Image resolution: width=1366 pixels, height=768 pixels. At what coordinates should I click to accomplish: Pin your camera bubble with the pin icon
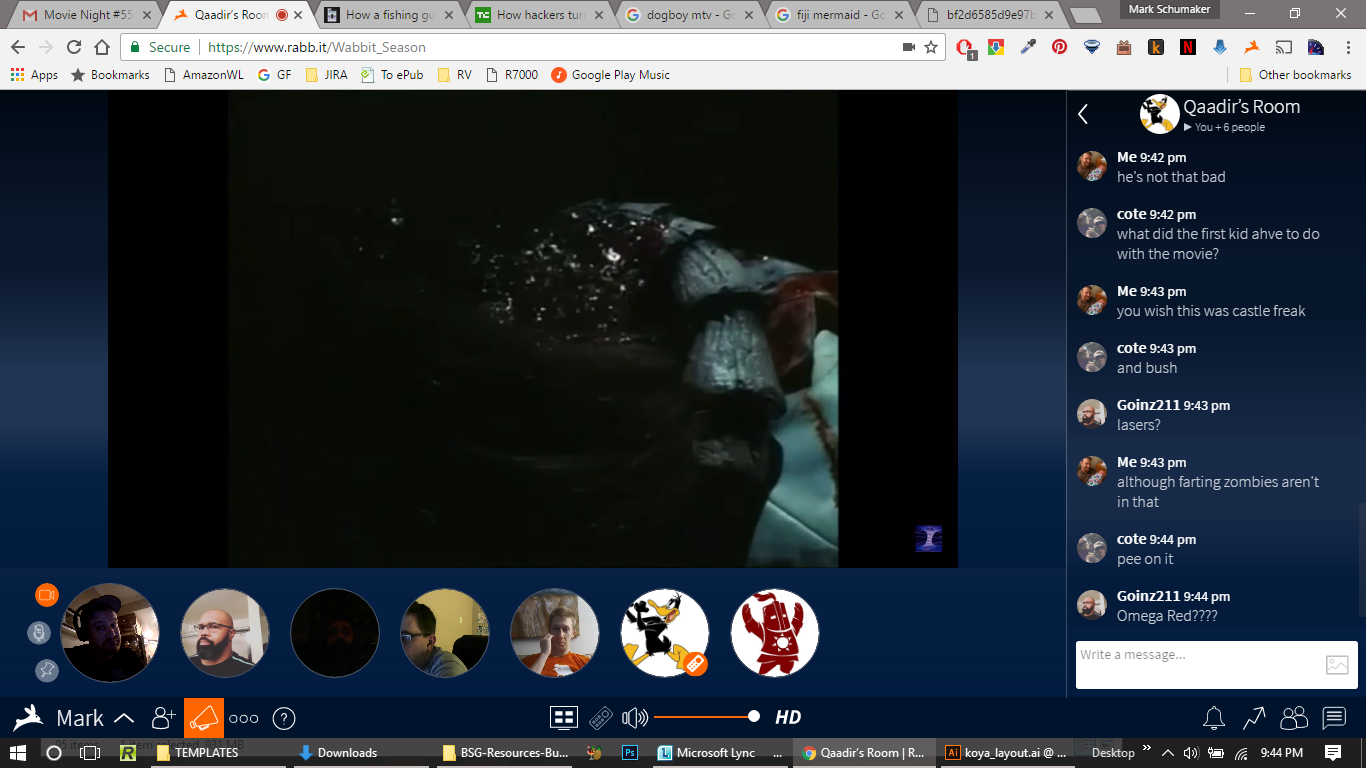[x=46, y=670]
